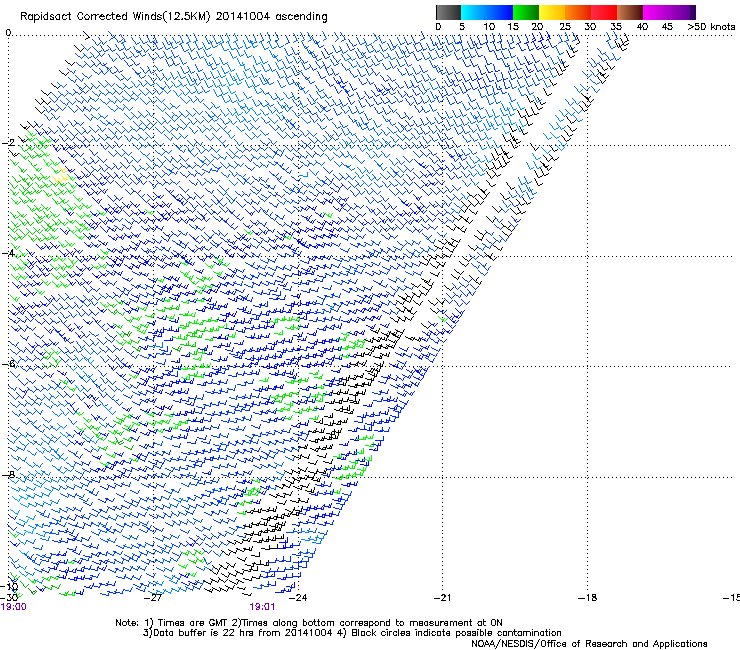The height and width of the screenshot is (650, 740).
Task: Click the red 30-35 knots color segment
Action: point(604,12)
